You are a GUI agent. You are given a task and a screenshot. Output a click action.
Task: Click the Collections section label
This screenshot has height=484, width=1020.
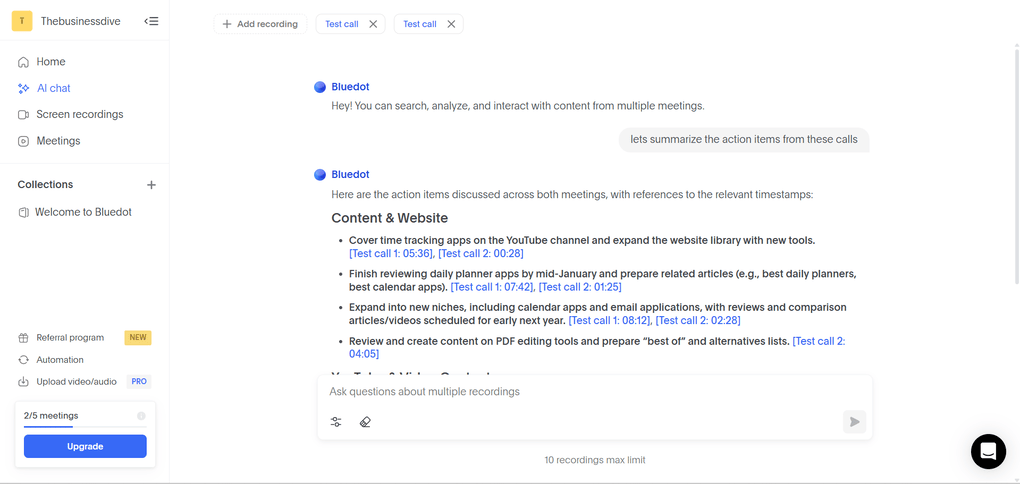click(x=46, y=185)
